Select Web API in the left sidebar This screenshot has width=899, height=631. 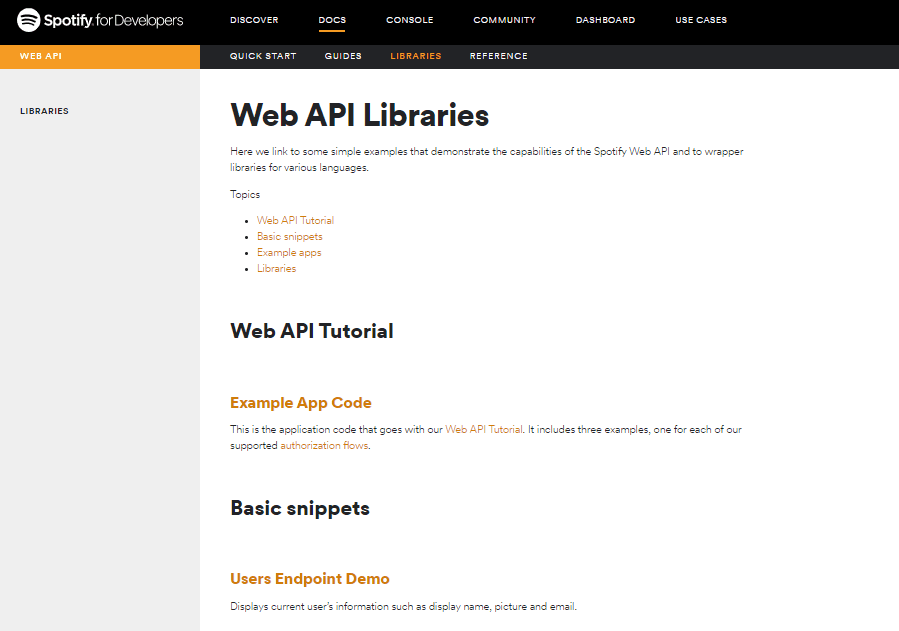click(x=38, y=57)
